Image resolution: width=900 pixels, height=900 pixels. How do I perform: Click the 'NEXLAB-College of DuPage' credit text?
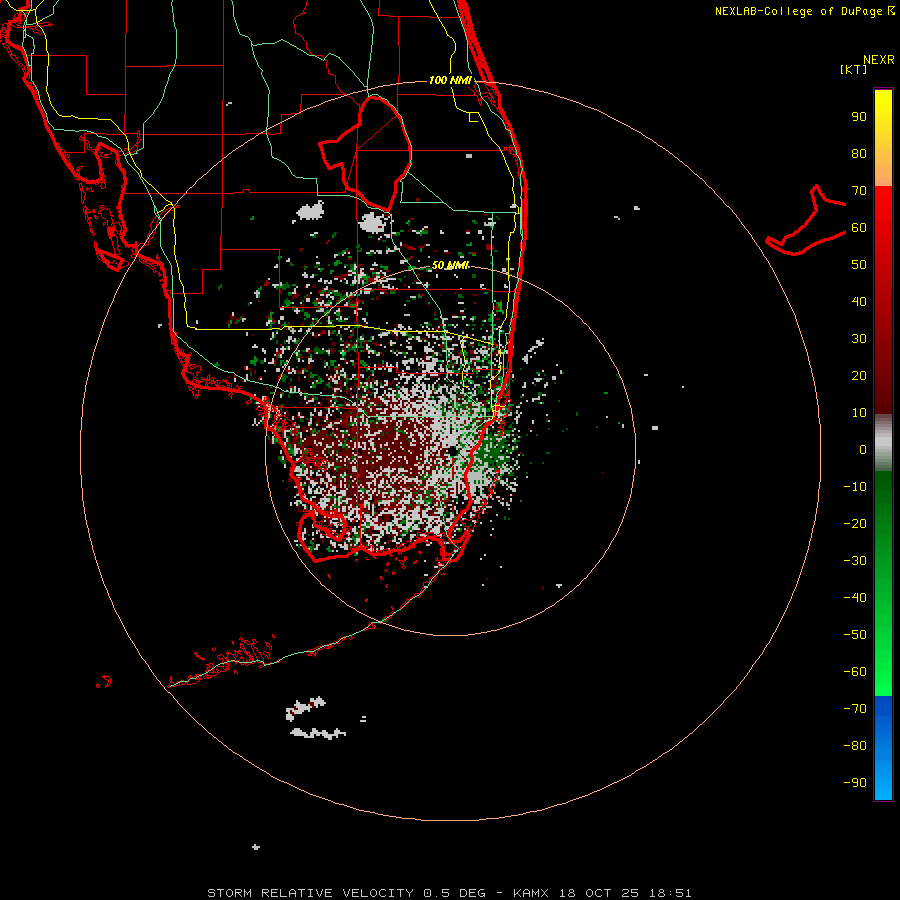[798, 11]
